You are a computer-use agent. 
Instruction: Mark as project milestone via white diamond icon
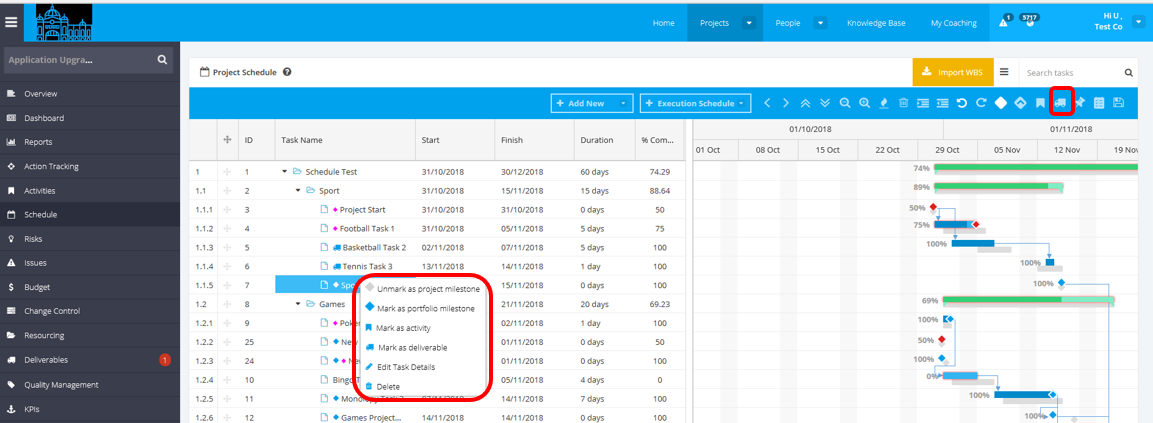[1001, 103]
